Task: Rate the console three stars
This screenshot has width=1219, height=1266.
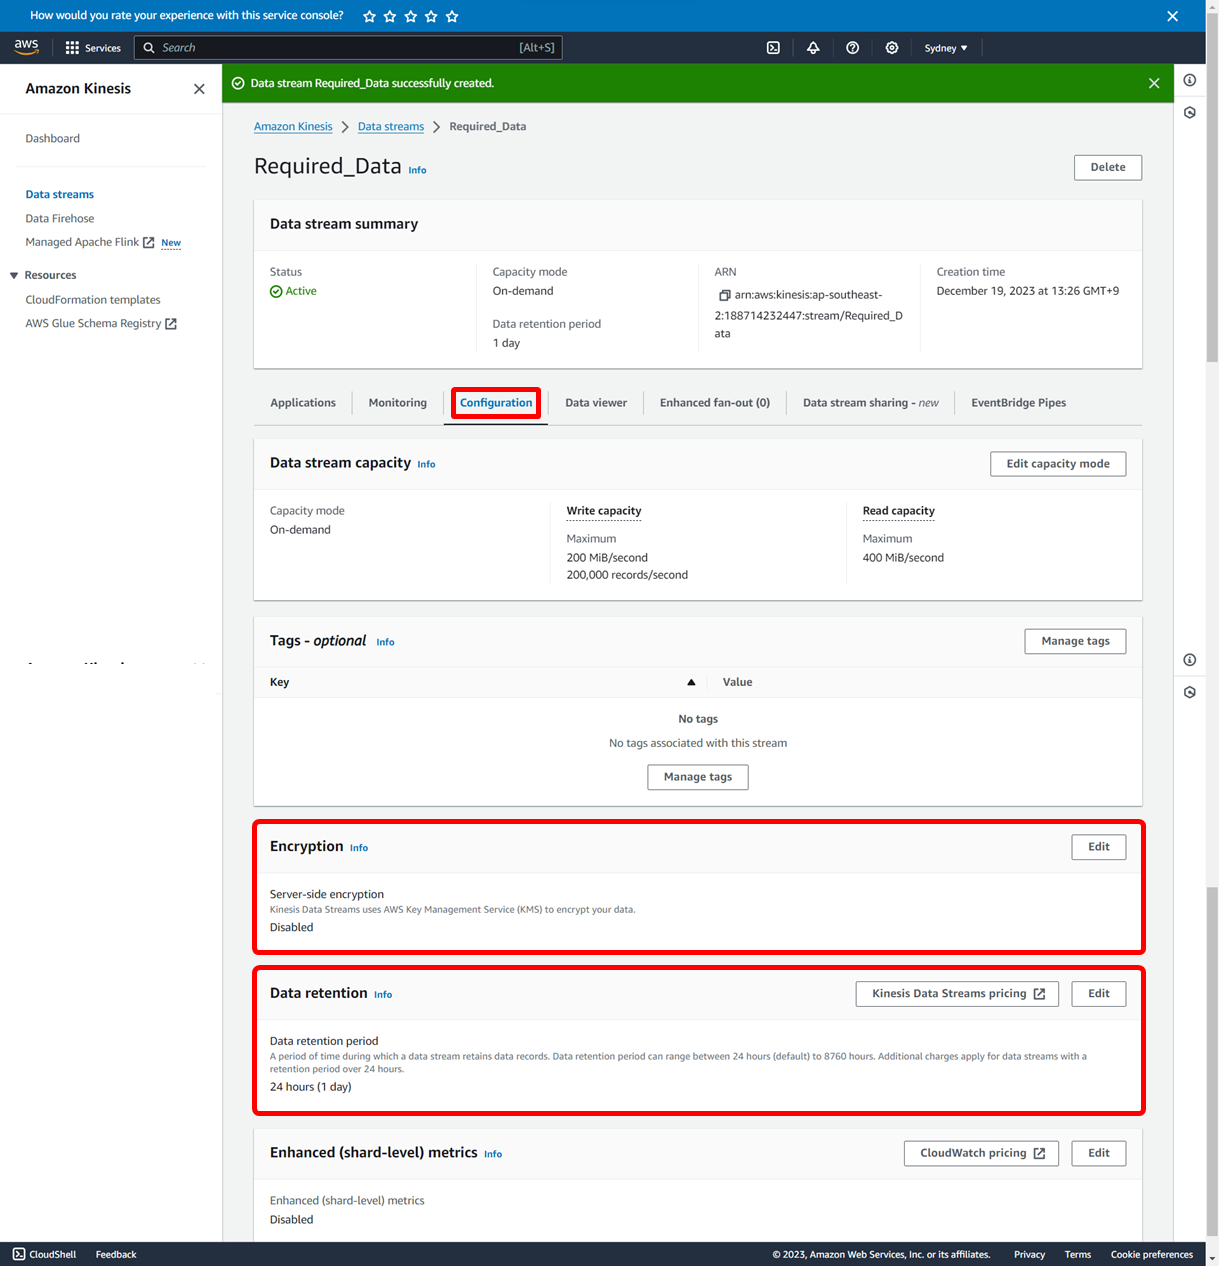Action: click(411, 16)
